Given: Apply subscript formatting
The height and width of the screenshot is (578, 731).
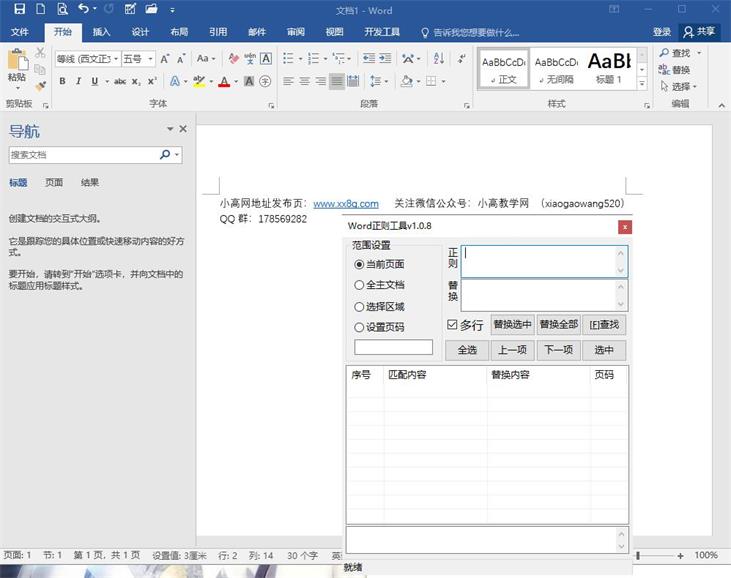Looking at the screenshot, I should (136, 82).
